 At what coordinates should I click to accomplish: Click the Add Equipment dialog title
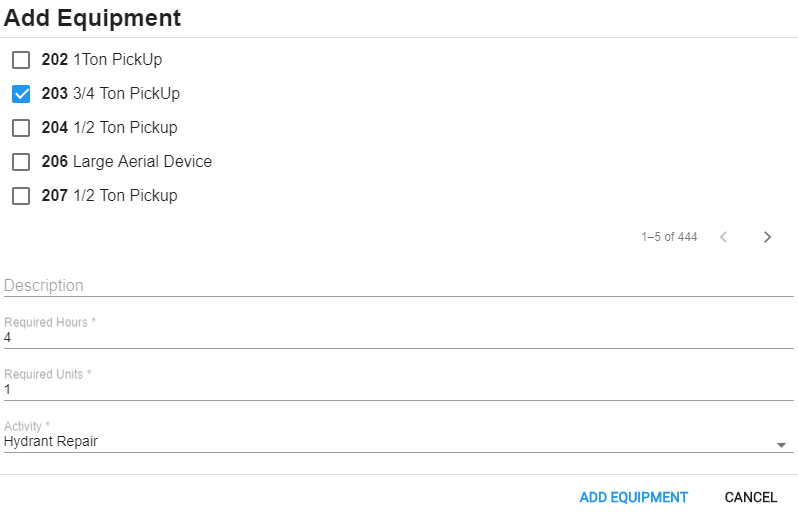(x=93, y=18)
